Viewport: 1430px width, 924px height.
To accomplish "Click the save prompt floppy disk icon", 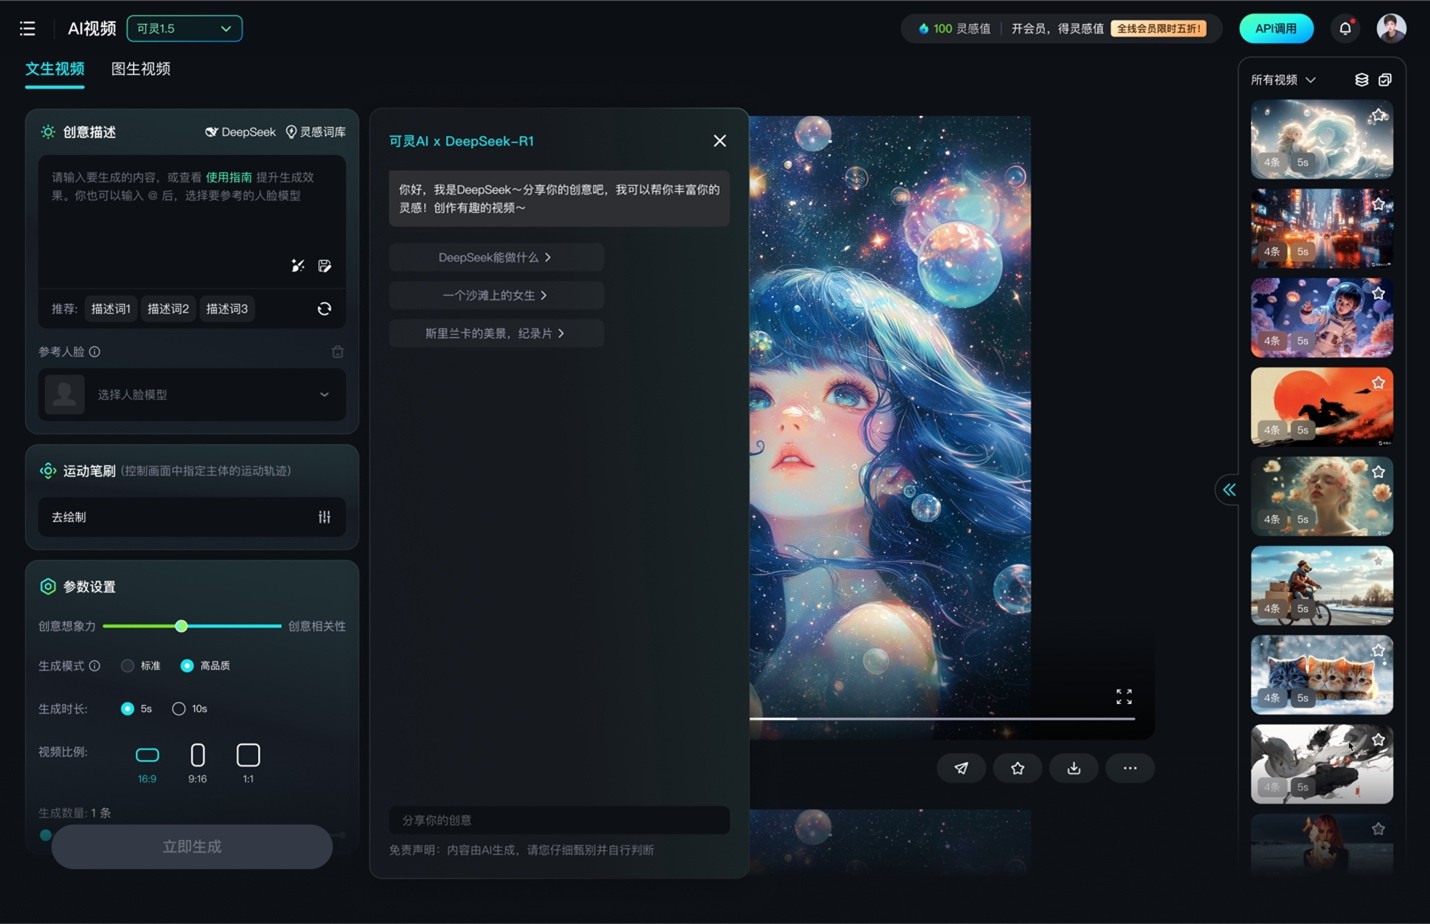I will click(324, 266).
